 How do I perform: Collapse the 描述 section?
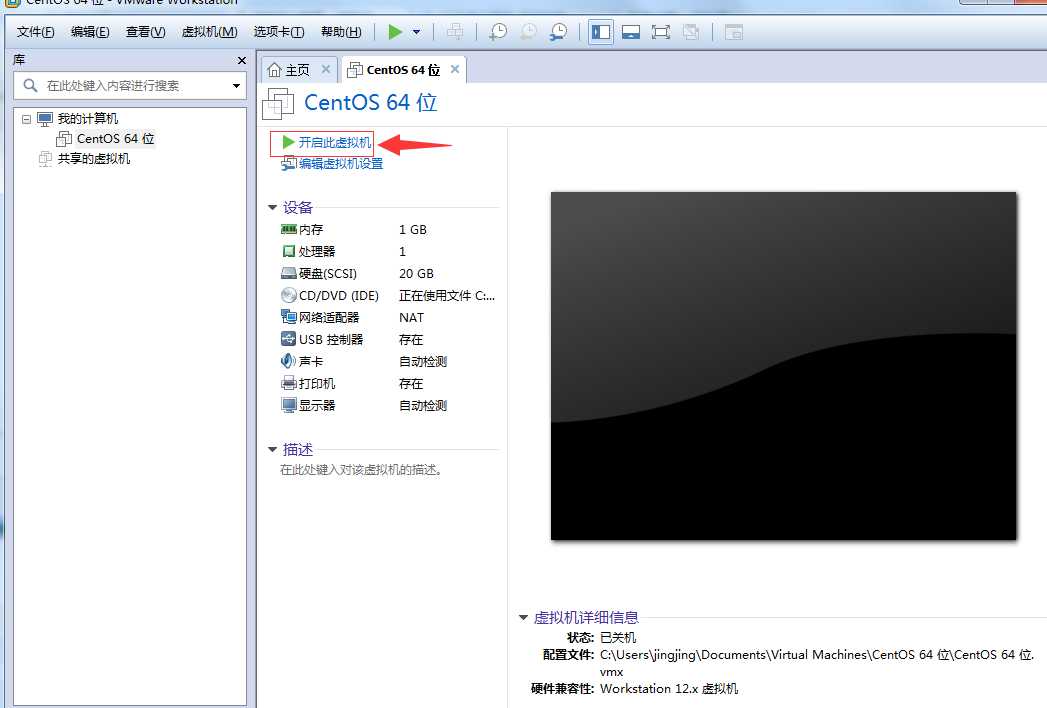point(272,450)
